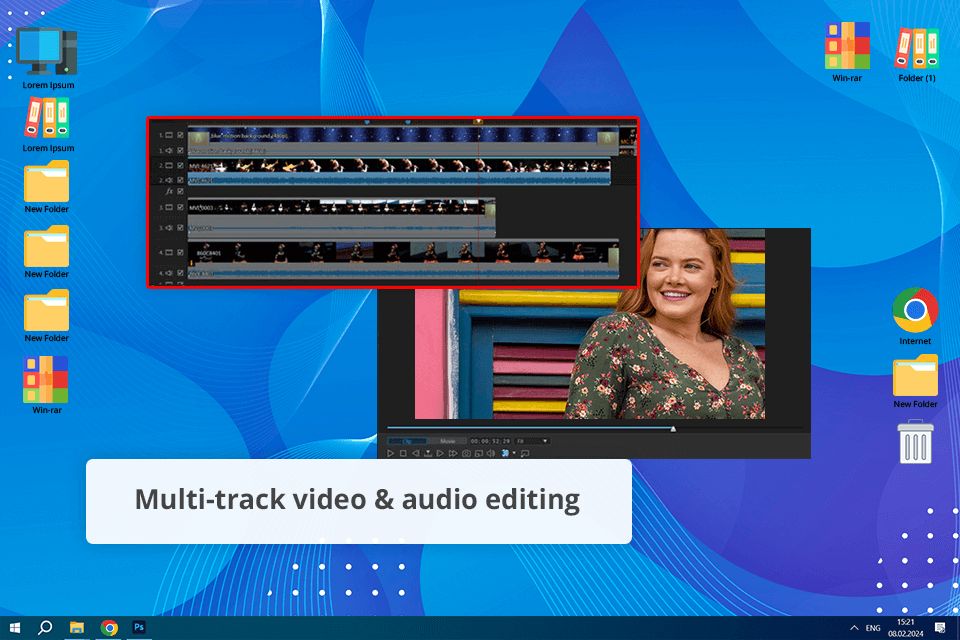Image resolution: width=960 pixels, height=640 pixels.
Task: Switch preview to Movie mode
Action: point(448,441)
